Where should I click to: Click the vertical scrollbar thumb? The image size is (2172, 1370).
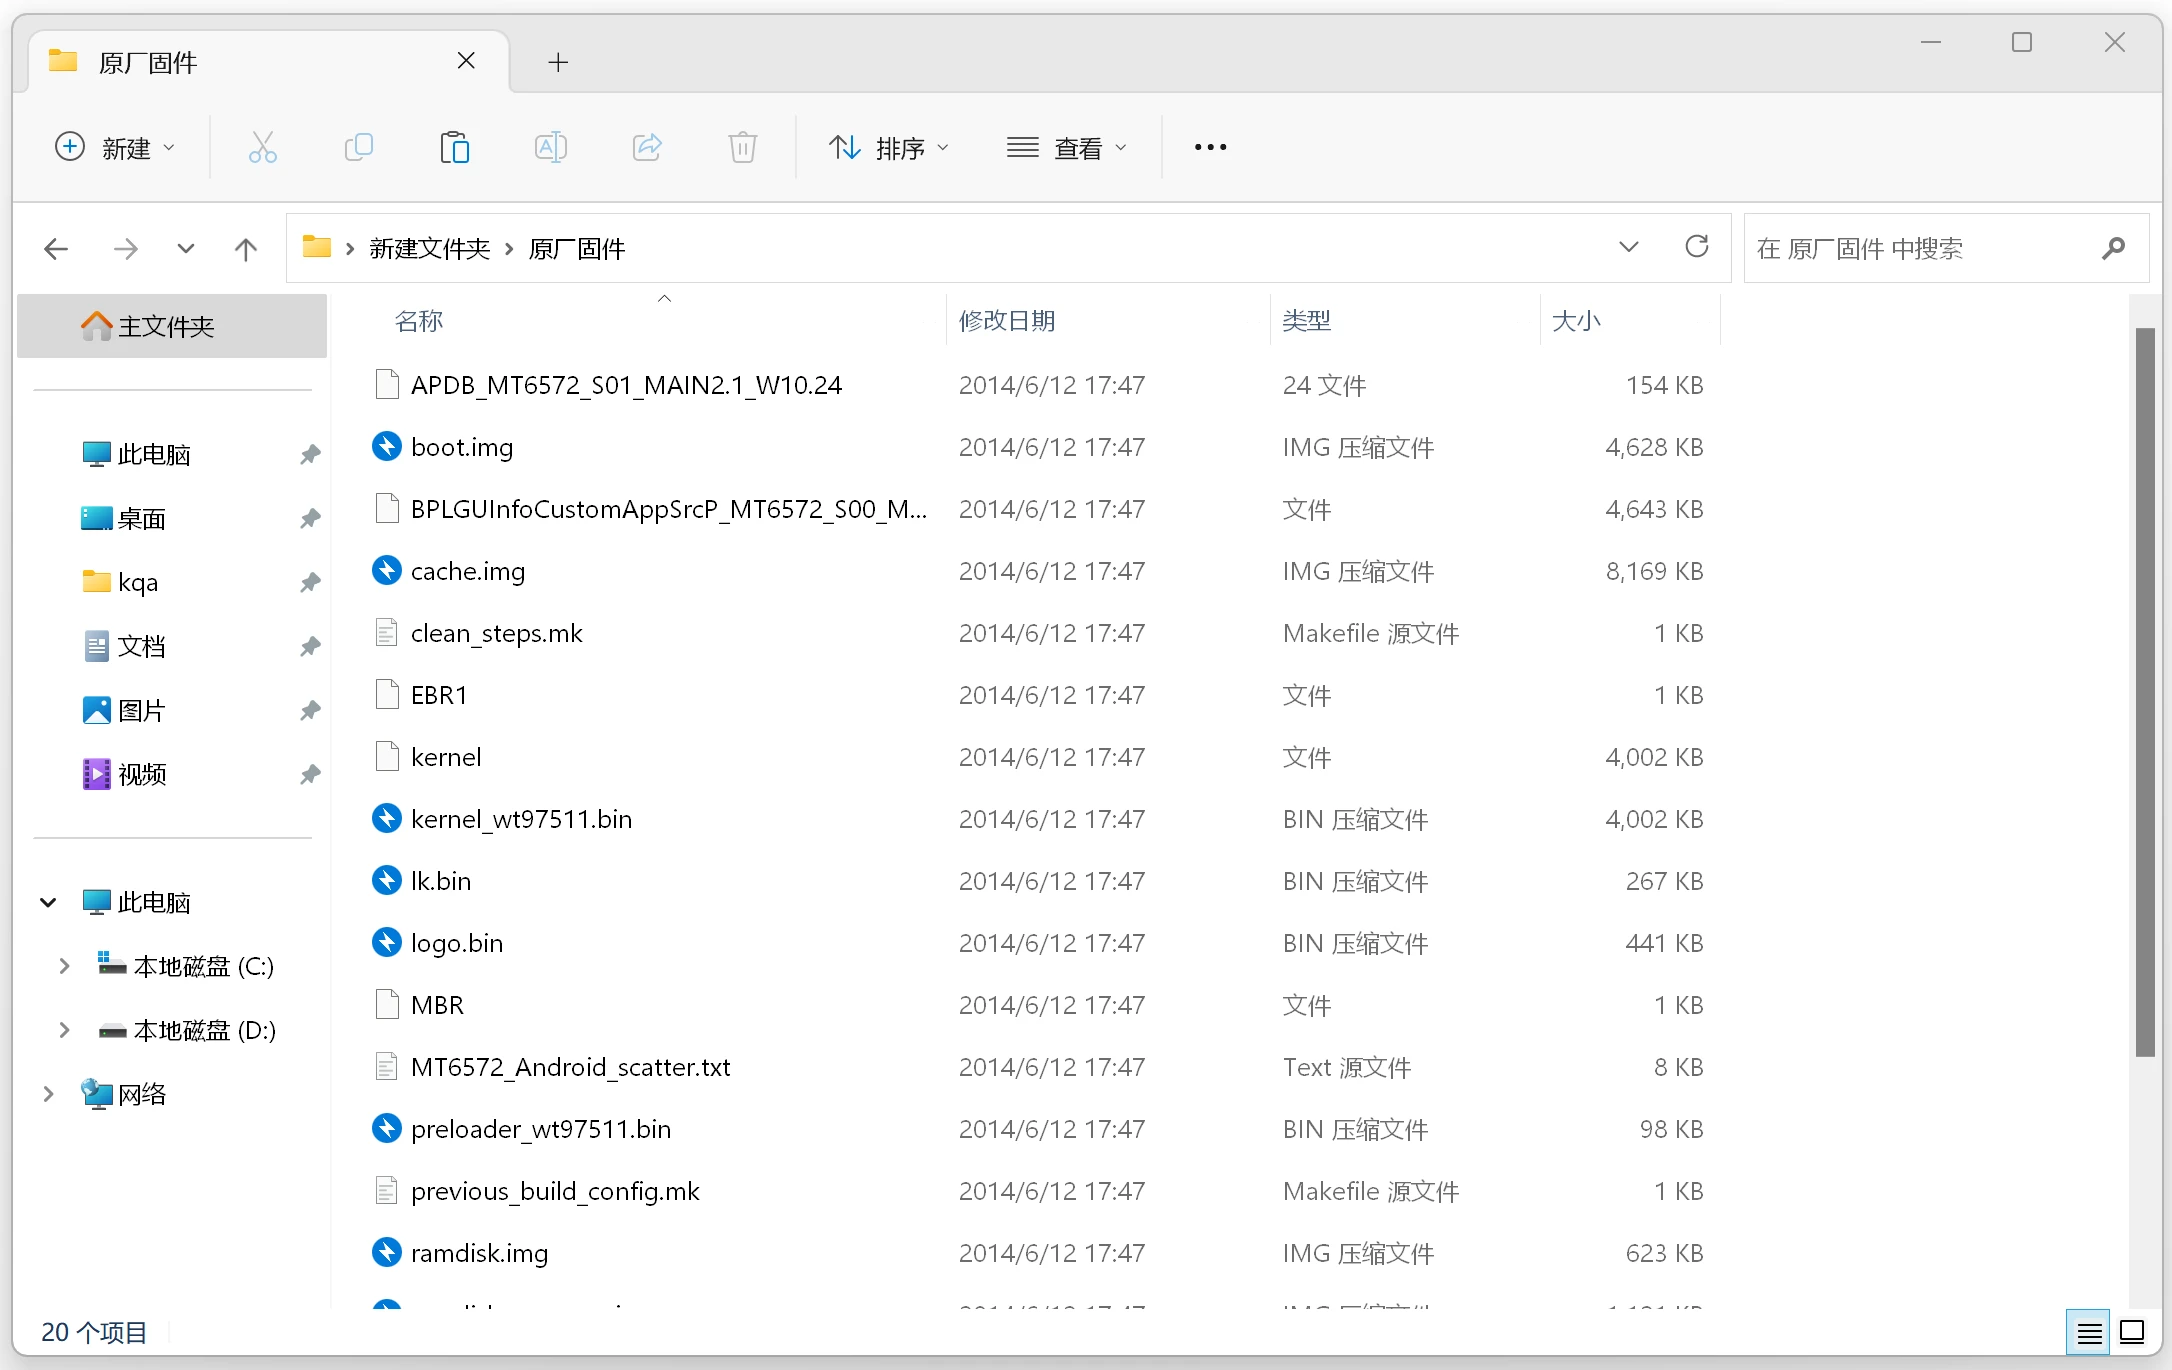(x=2145, y=692)
